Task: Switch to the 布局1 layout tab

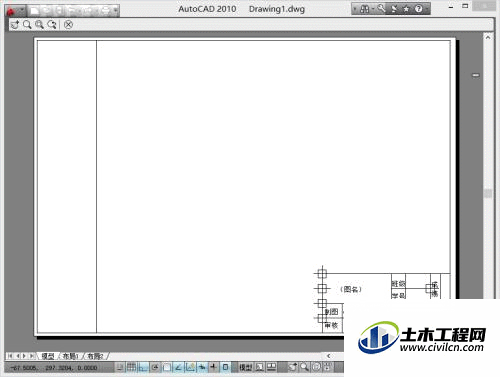Action: pos(70,356)
